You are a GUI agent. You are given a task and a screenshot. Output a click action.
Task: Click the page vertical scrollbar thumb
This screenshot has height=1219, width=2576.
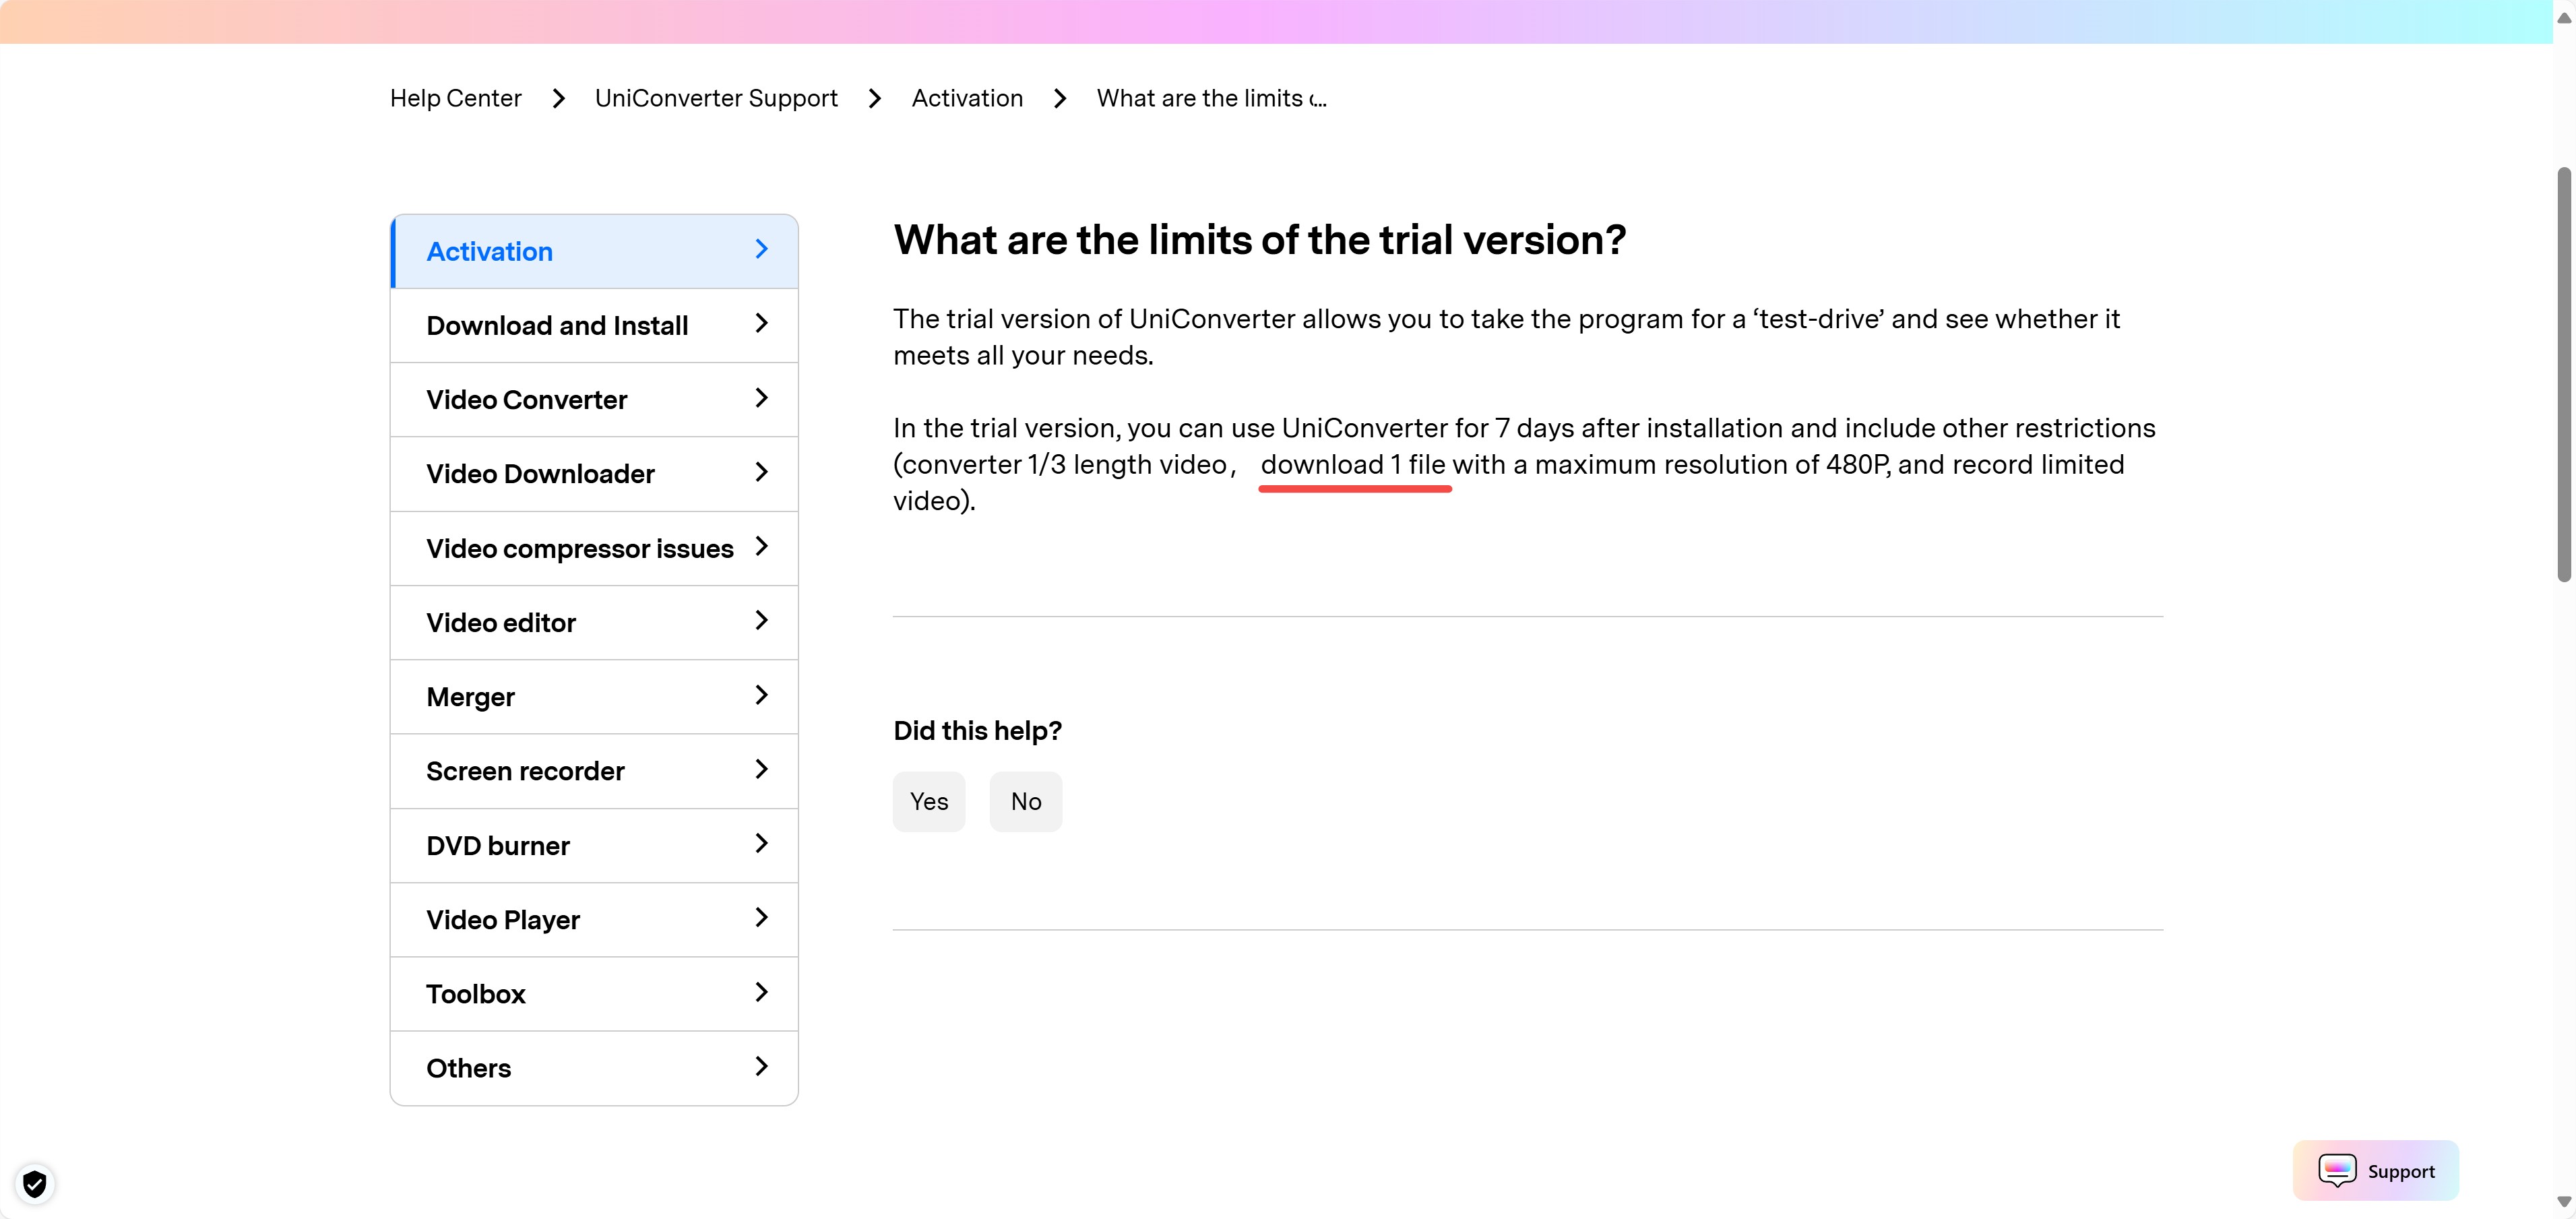tap(2563, 374)
